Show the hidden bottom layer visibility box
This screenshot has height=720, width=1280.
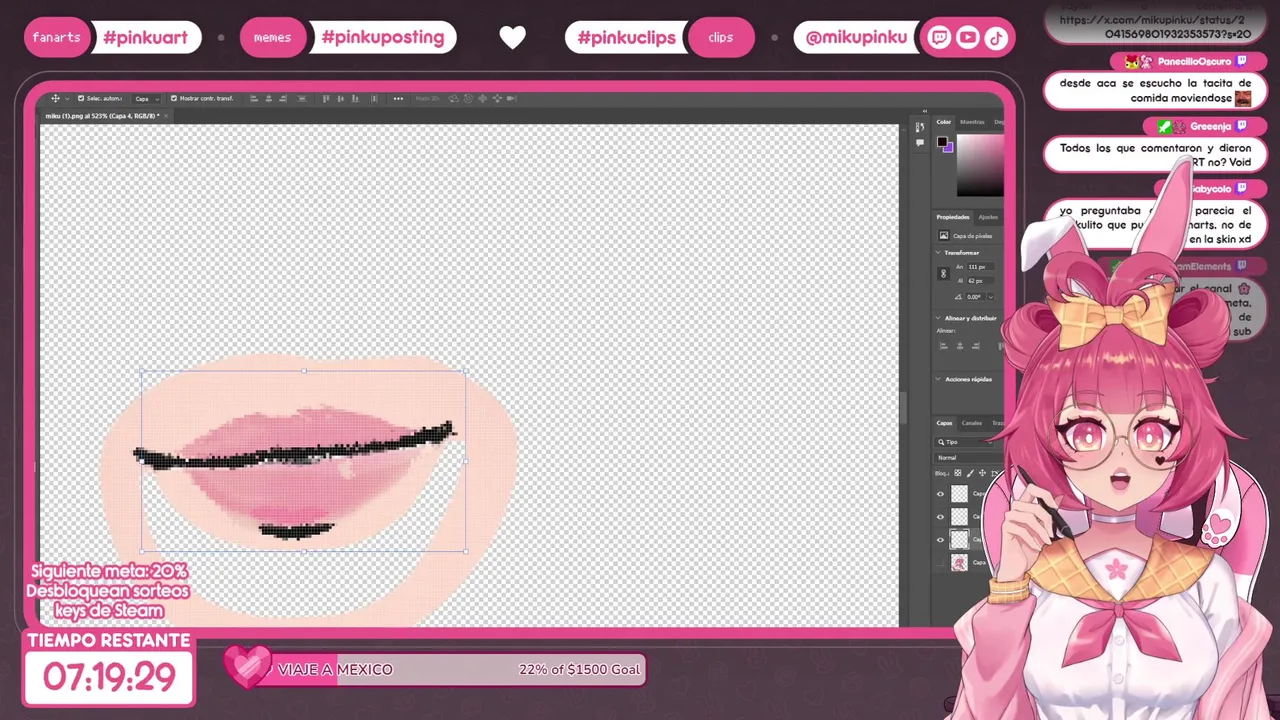940,562
